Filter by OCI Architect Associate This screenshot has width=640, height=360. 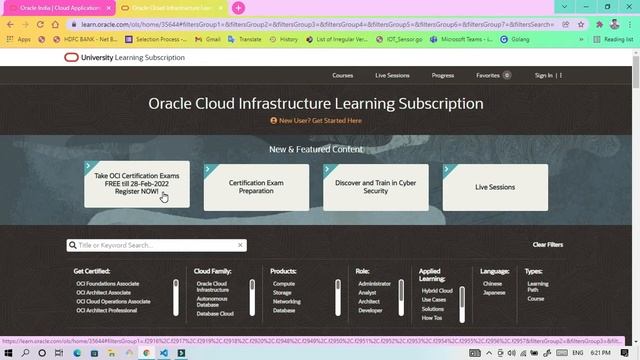click(103, 293)
